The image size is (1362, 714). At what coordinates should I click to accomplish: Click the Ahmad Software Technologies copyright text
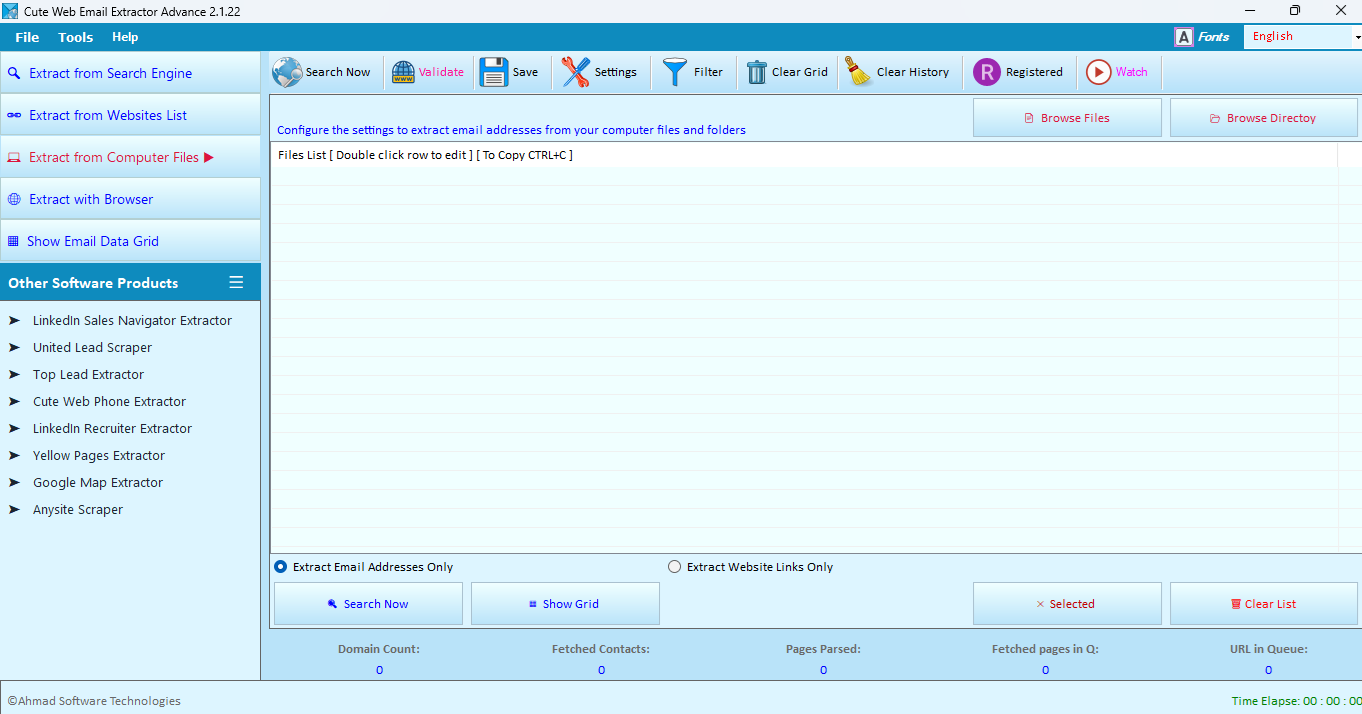point(94,701)
